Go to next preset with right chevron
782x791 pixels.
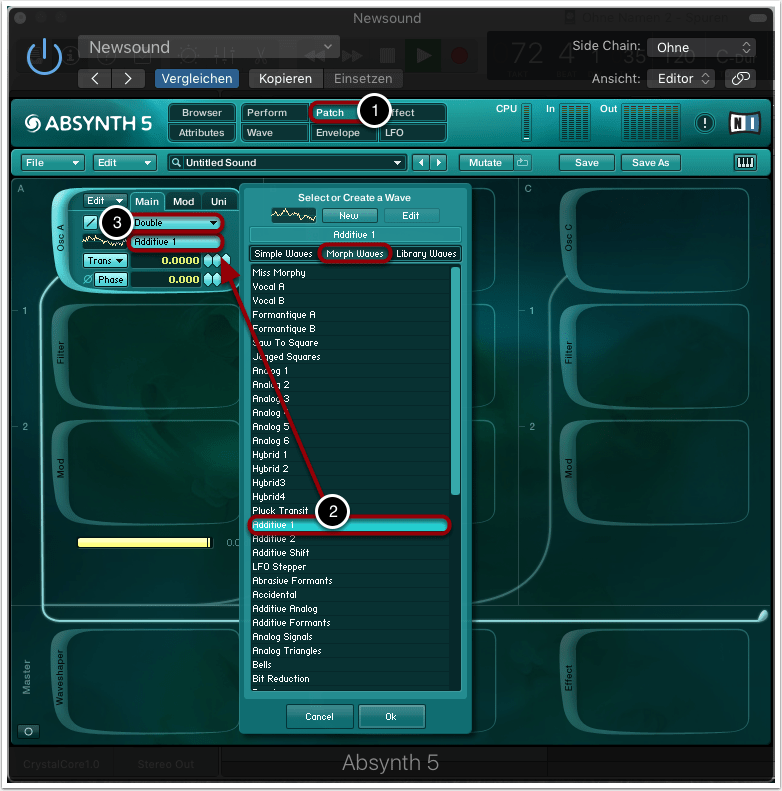click(x=128, y=79)
